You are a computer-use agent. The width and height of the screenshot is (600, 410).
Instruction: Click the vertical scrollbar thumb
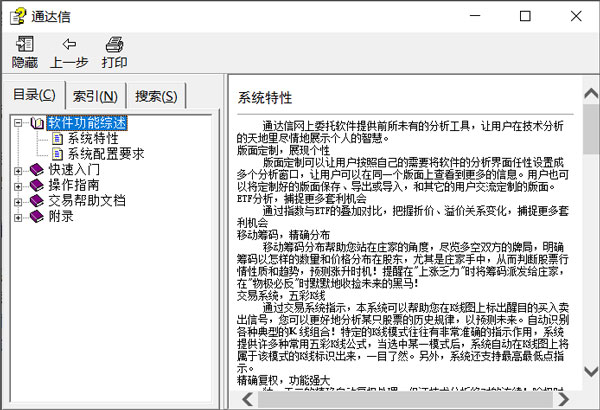[591, 129]
